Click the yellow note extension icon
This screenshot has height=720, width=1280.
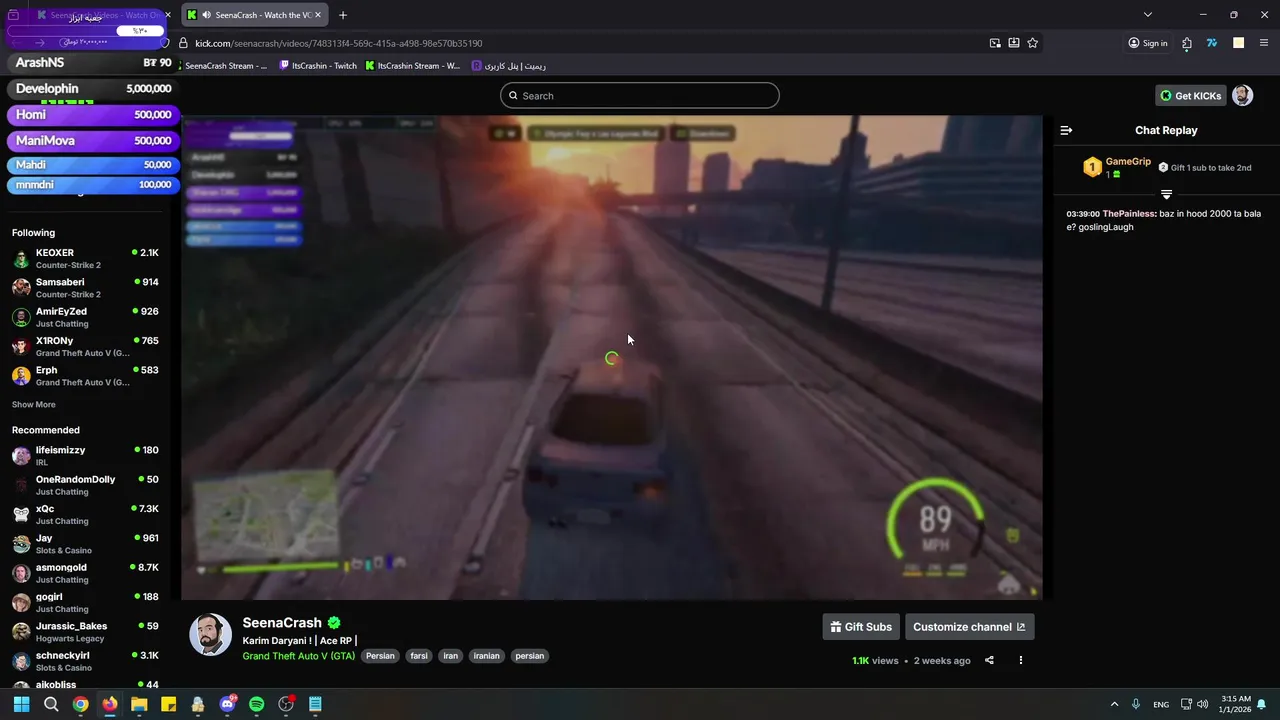(1238, 43)
